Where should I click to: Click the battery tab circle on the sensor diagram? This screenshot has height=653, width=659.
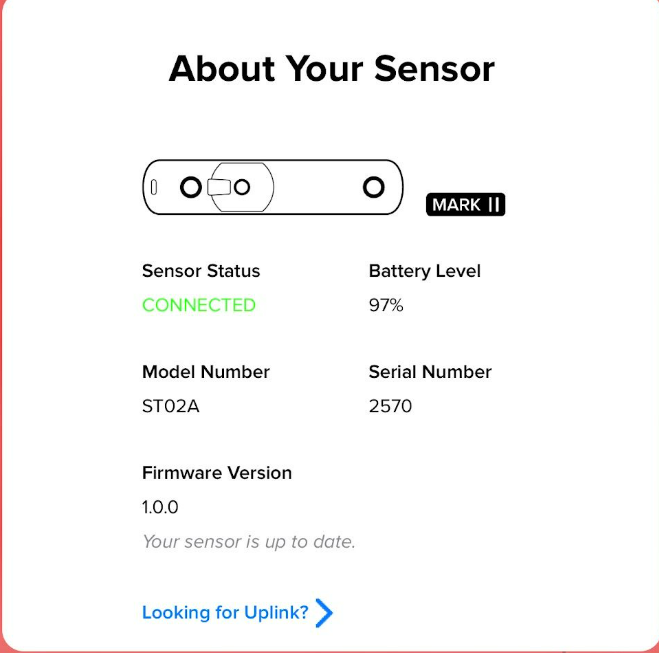(242, 187)
